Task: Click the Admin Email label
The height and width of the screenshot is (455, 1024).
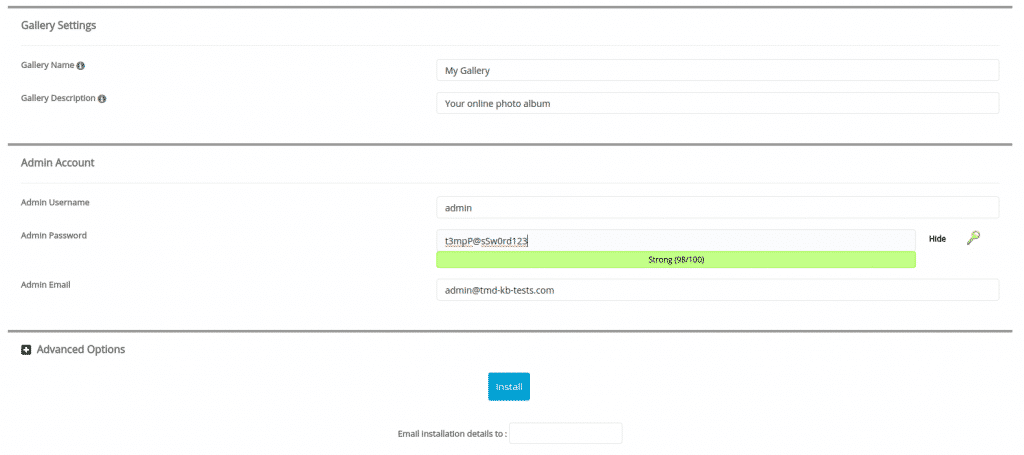Action: coord(46,285)
